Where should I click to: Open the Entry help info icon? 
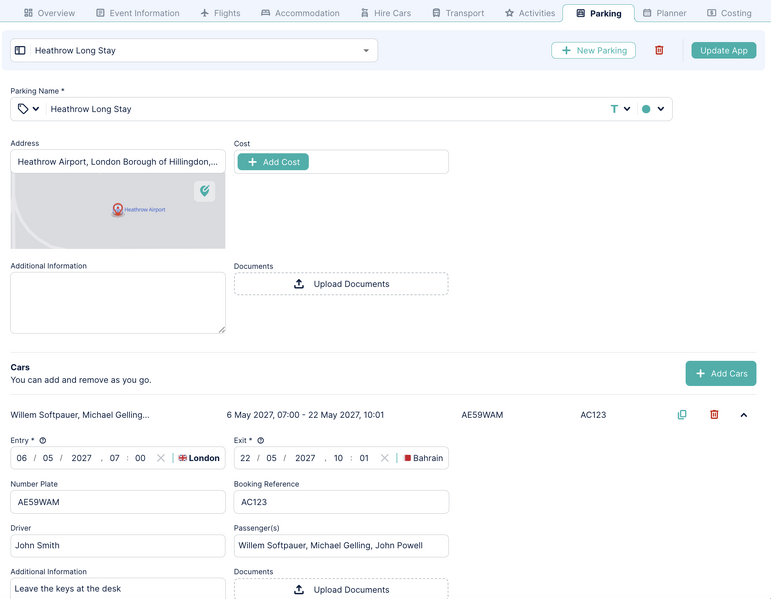click(x=42, y=441)
